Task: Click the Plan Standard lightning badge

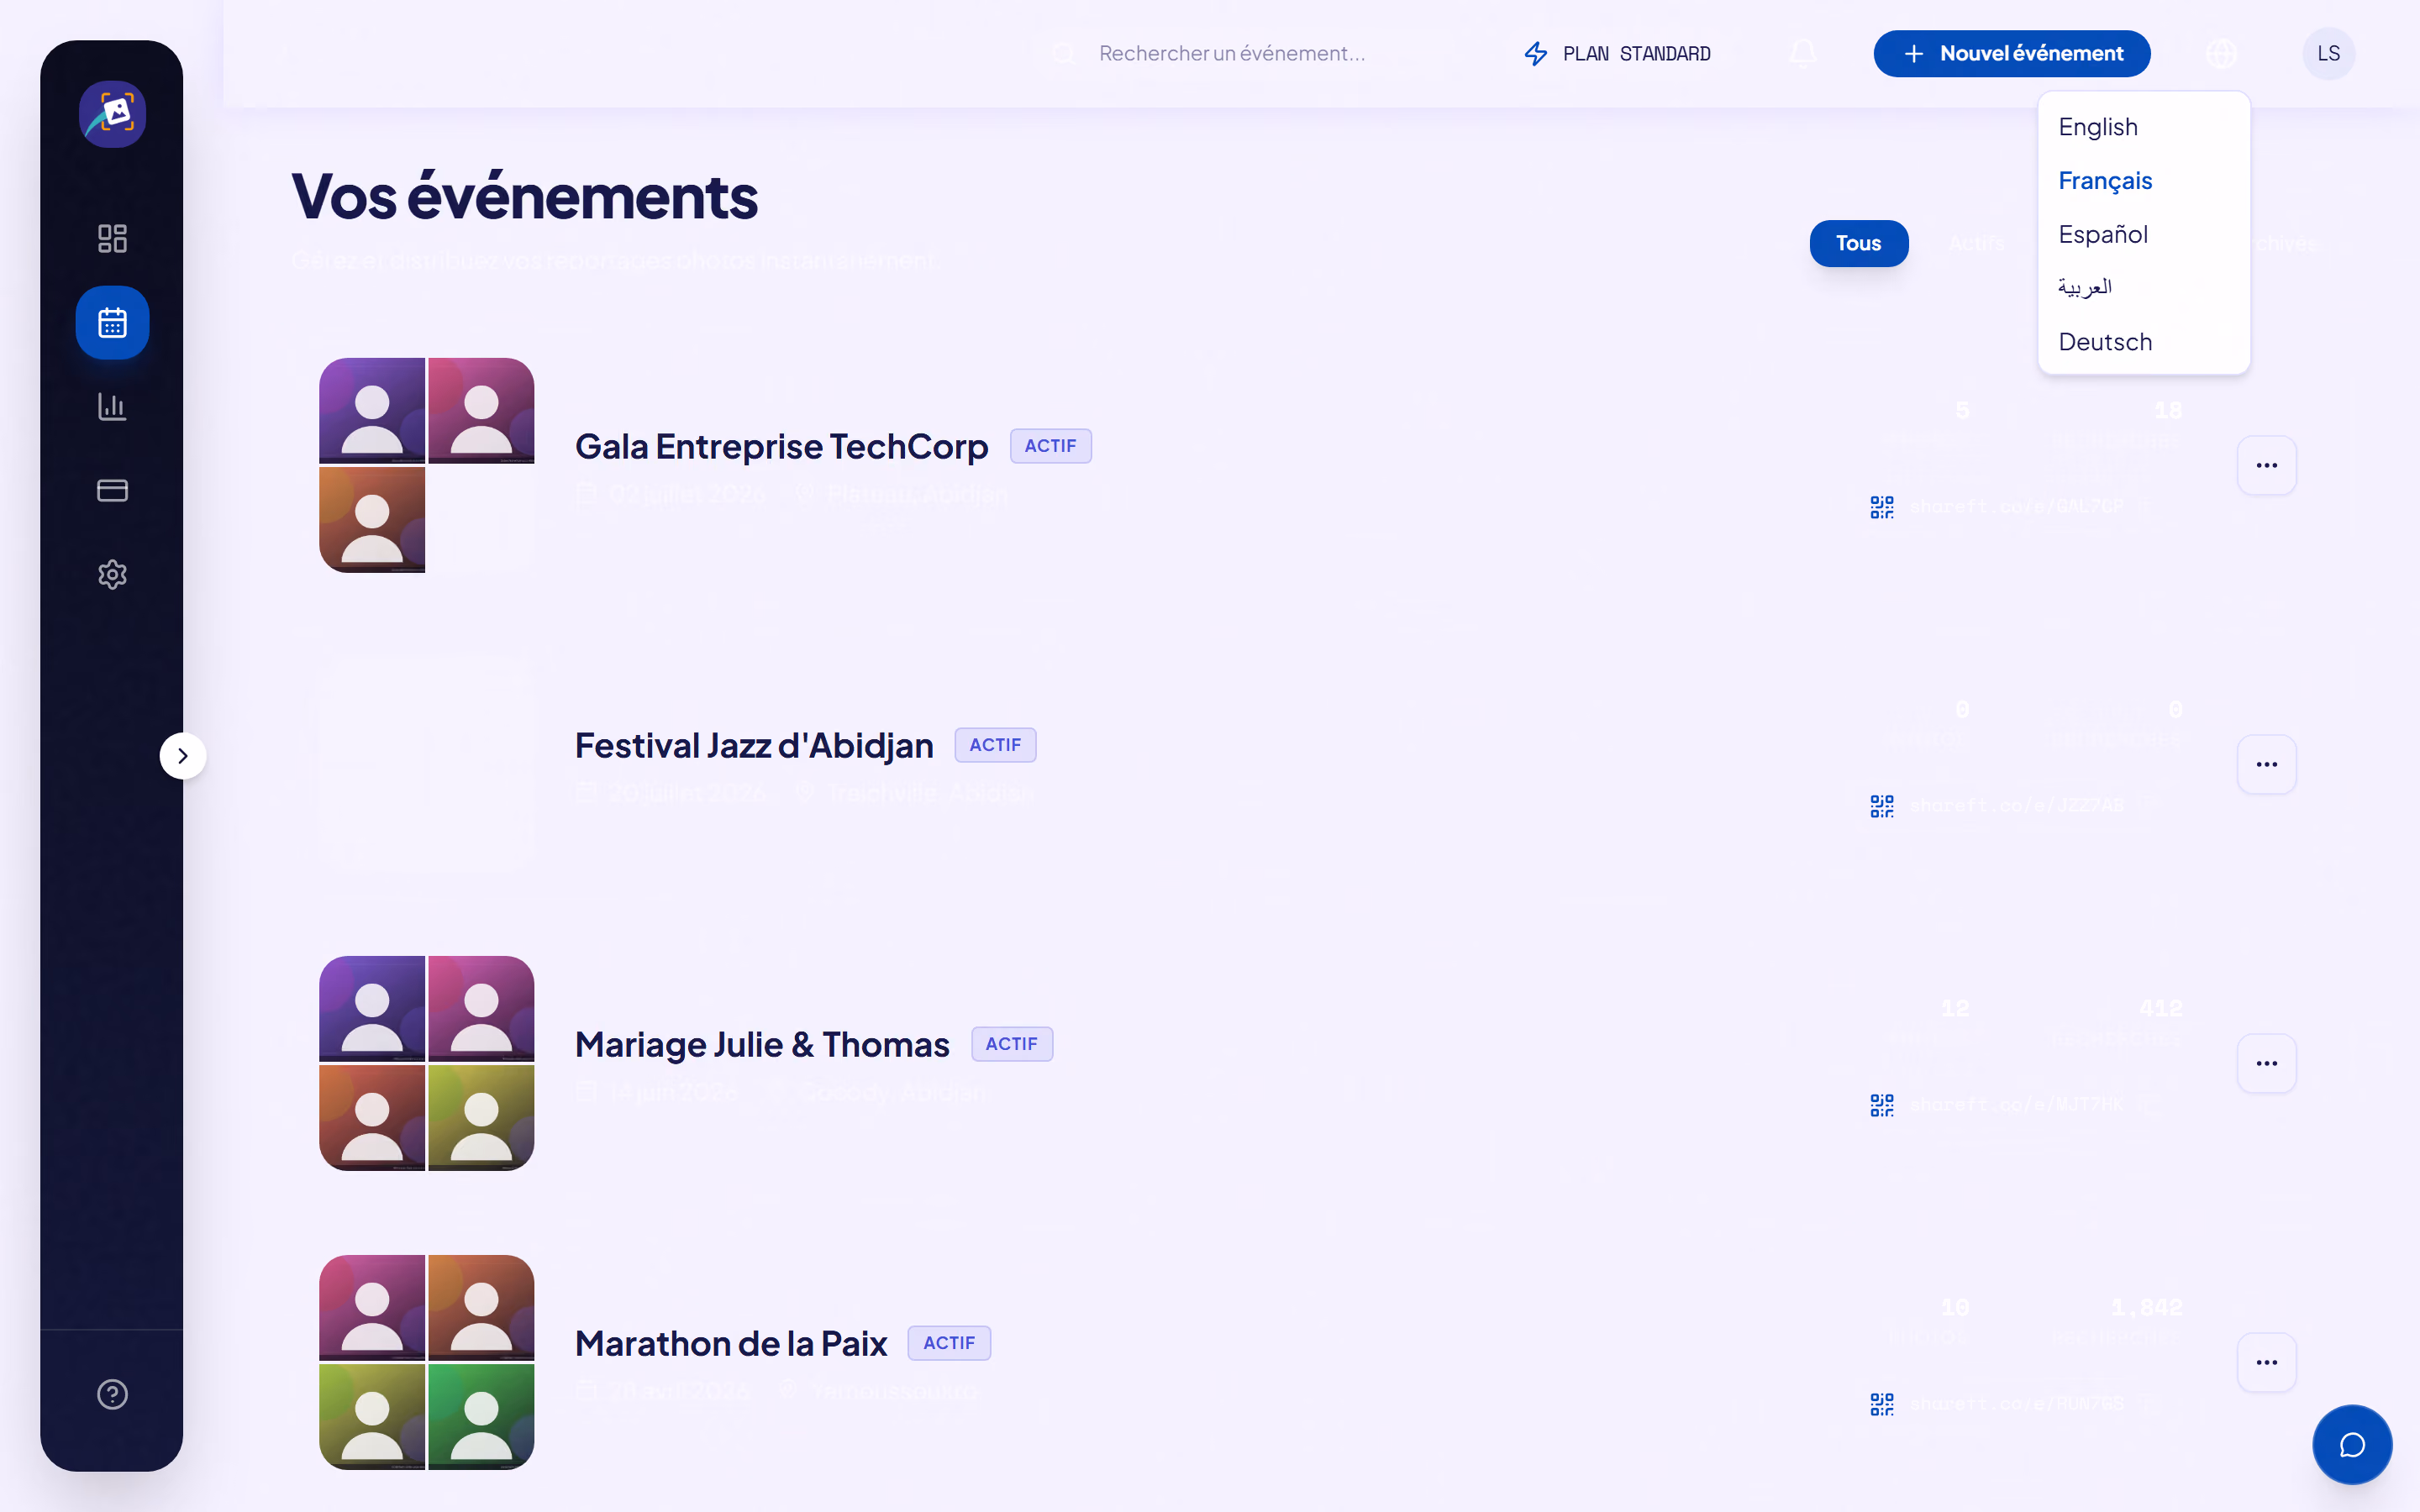Action: coord(1616,54)
